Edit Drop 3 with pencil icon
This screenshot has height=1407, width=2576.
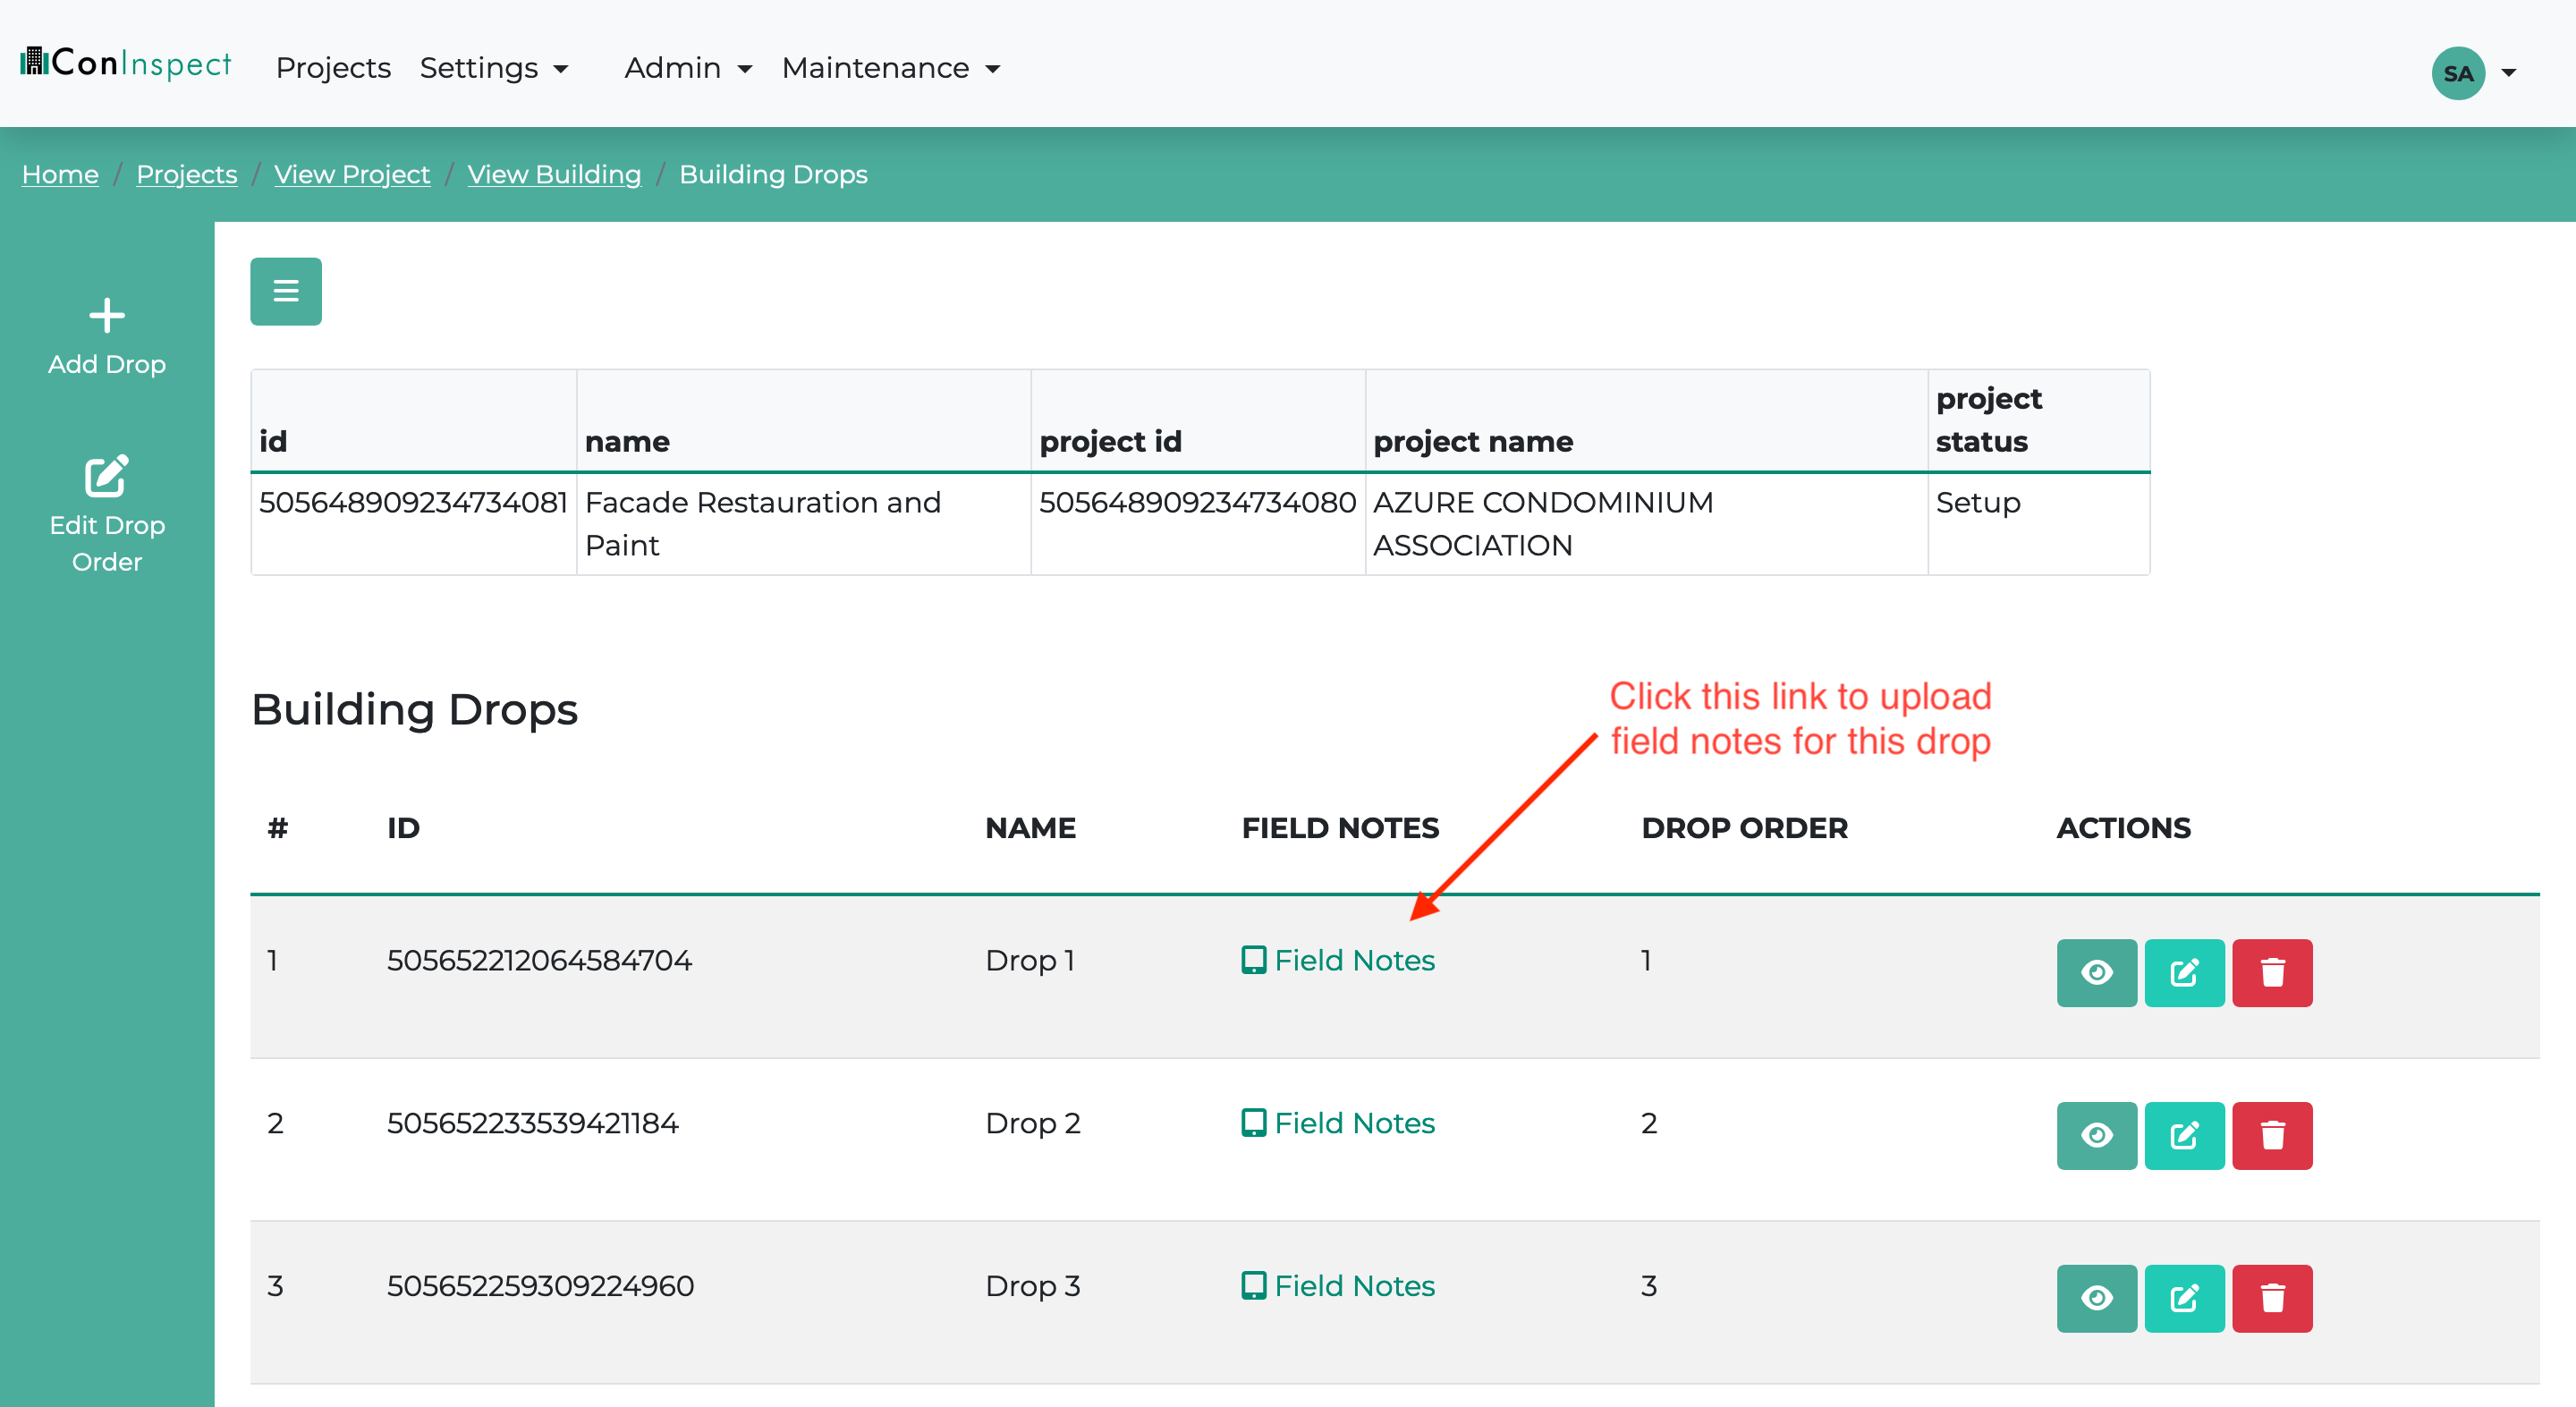(x=2184, y=1298)
